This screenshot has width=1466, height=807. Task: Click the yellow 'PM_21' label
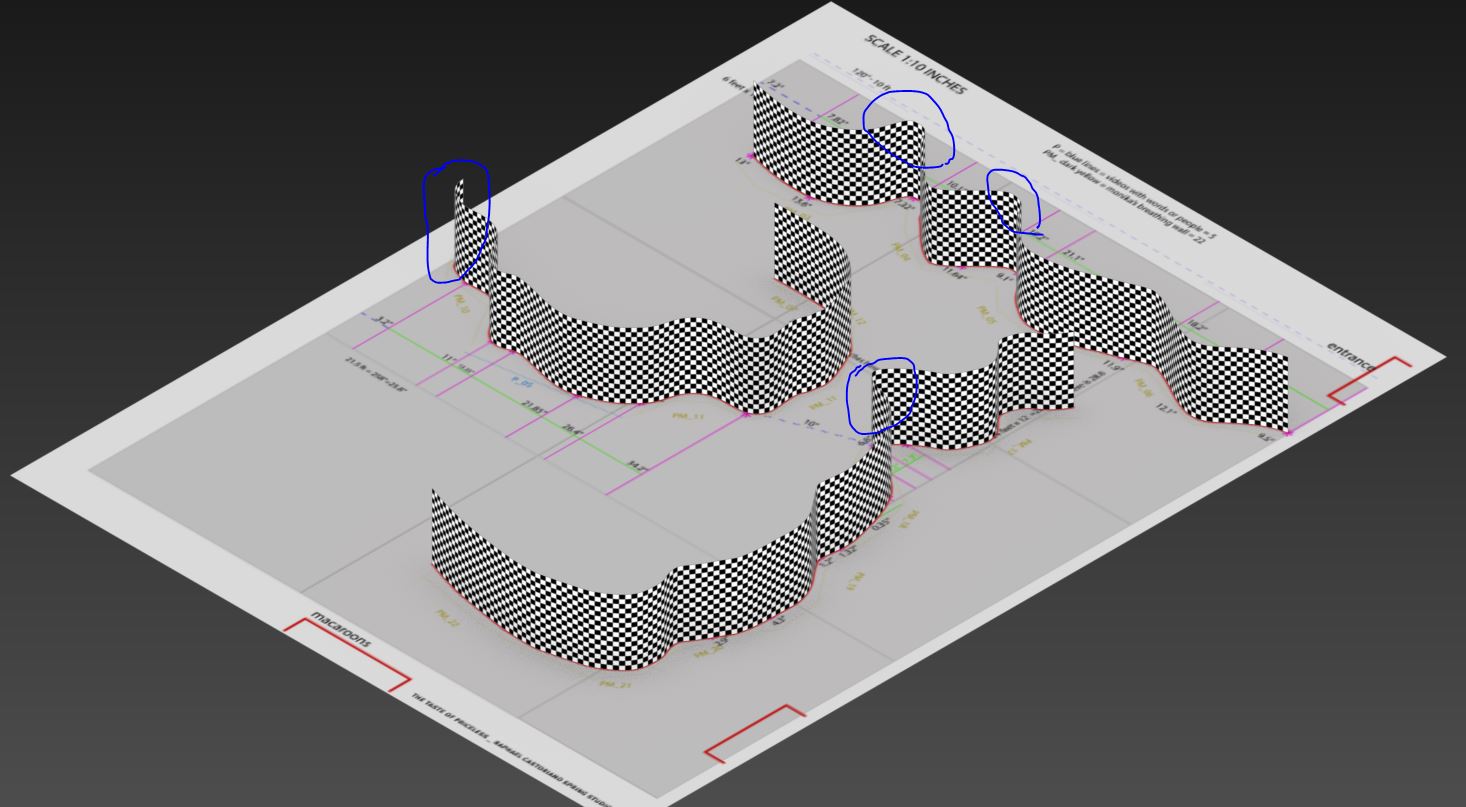point(615,685)
